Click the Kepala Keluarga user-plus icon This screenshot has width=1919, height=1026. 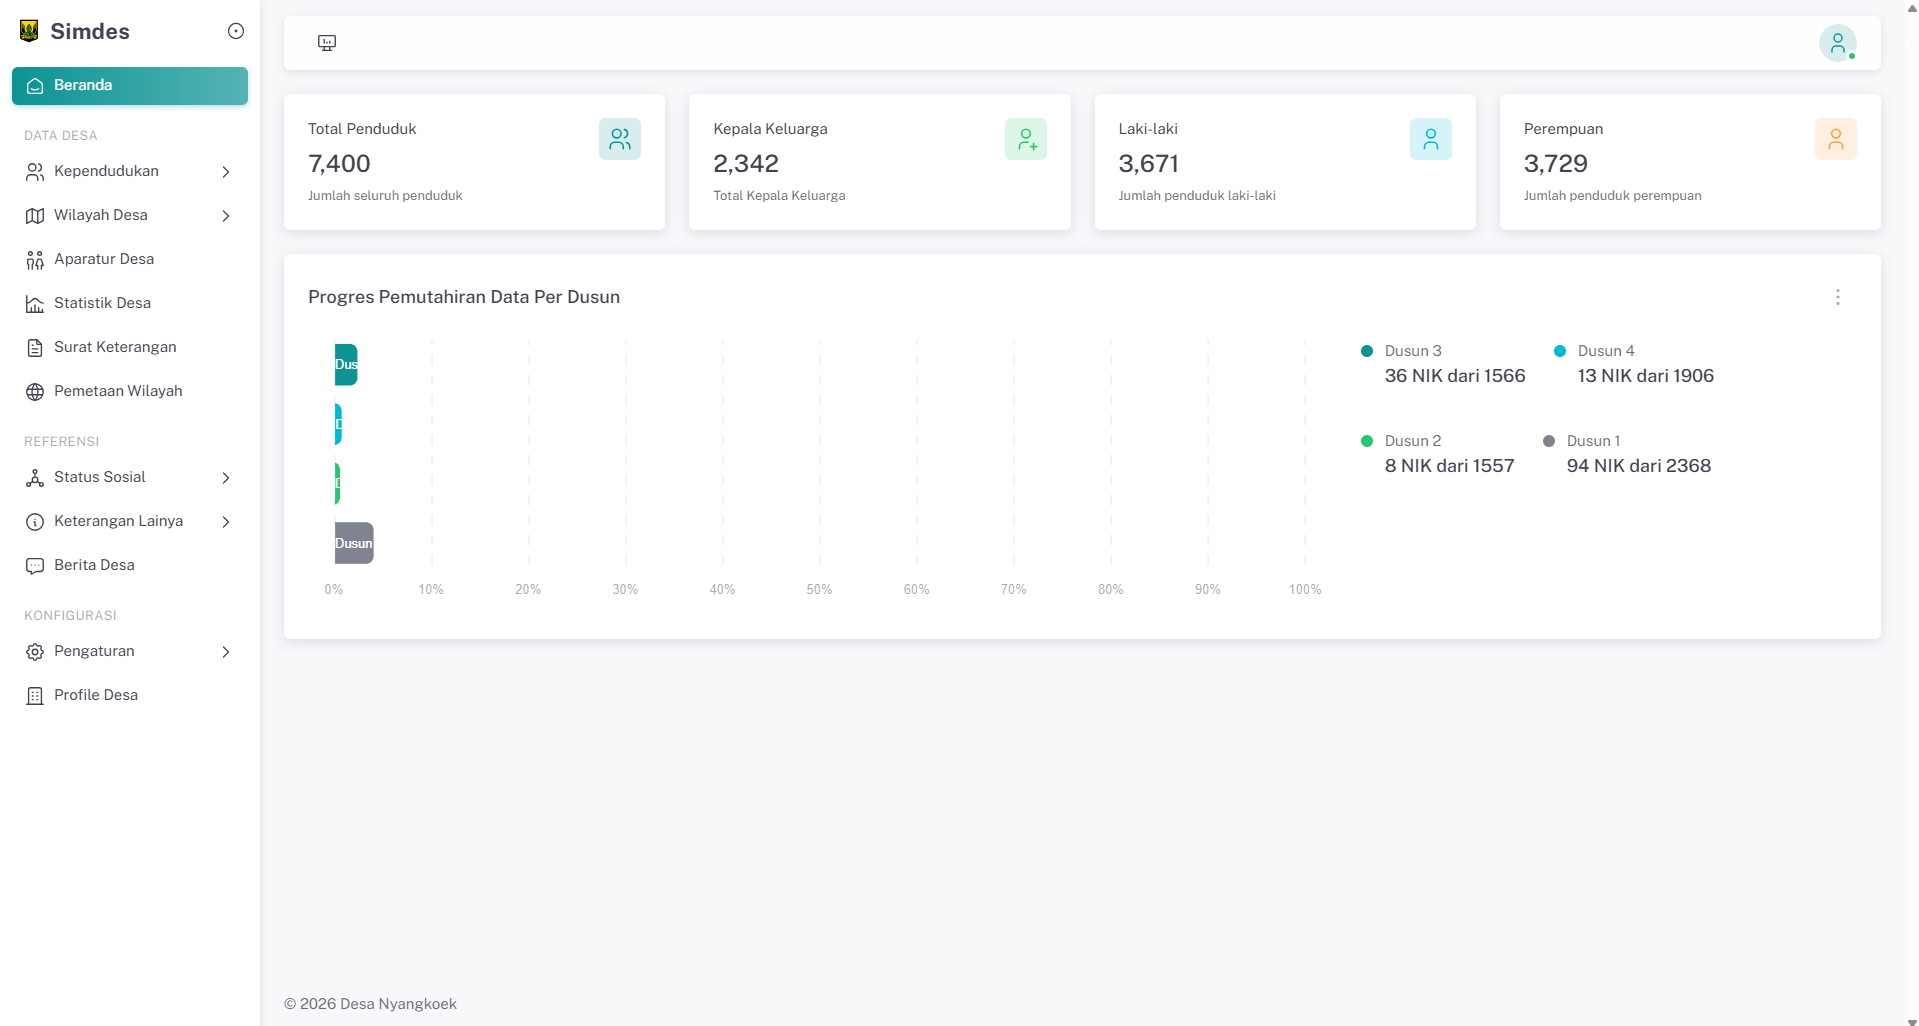1026,139
